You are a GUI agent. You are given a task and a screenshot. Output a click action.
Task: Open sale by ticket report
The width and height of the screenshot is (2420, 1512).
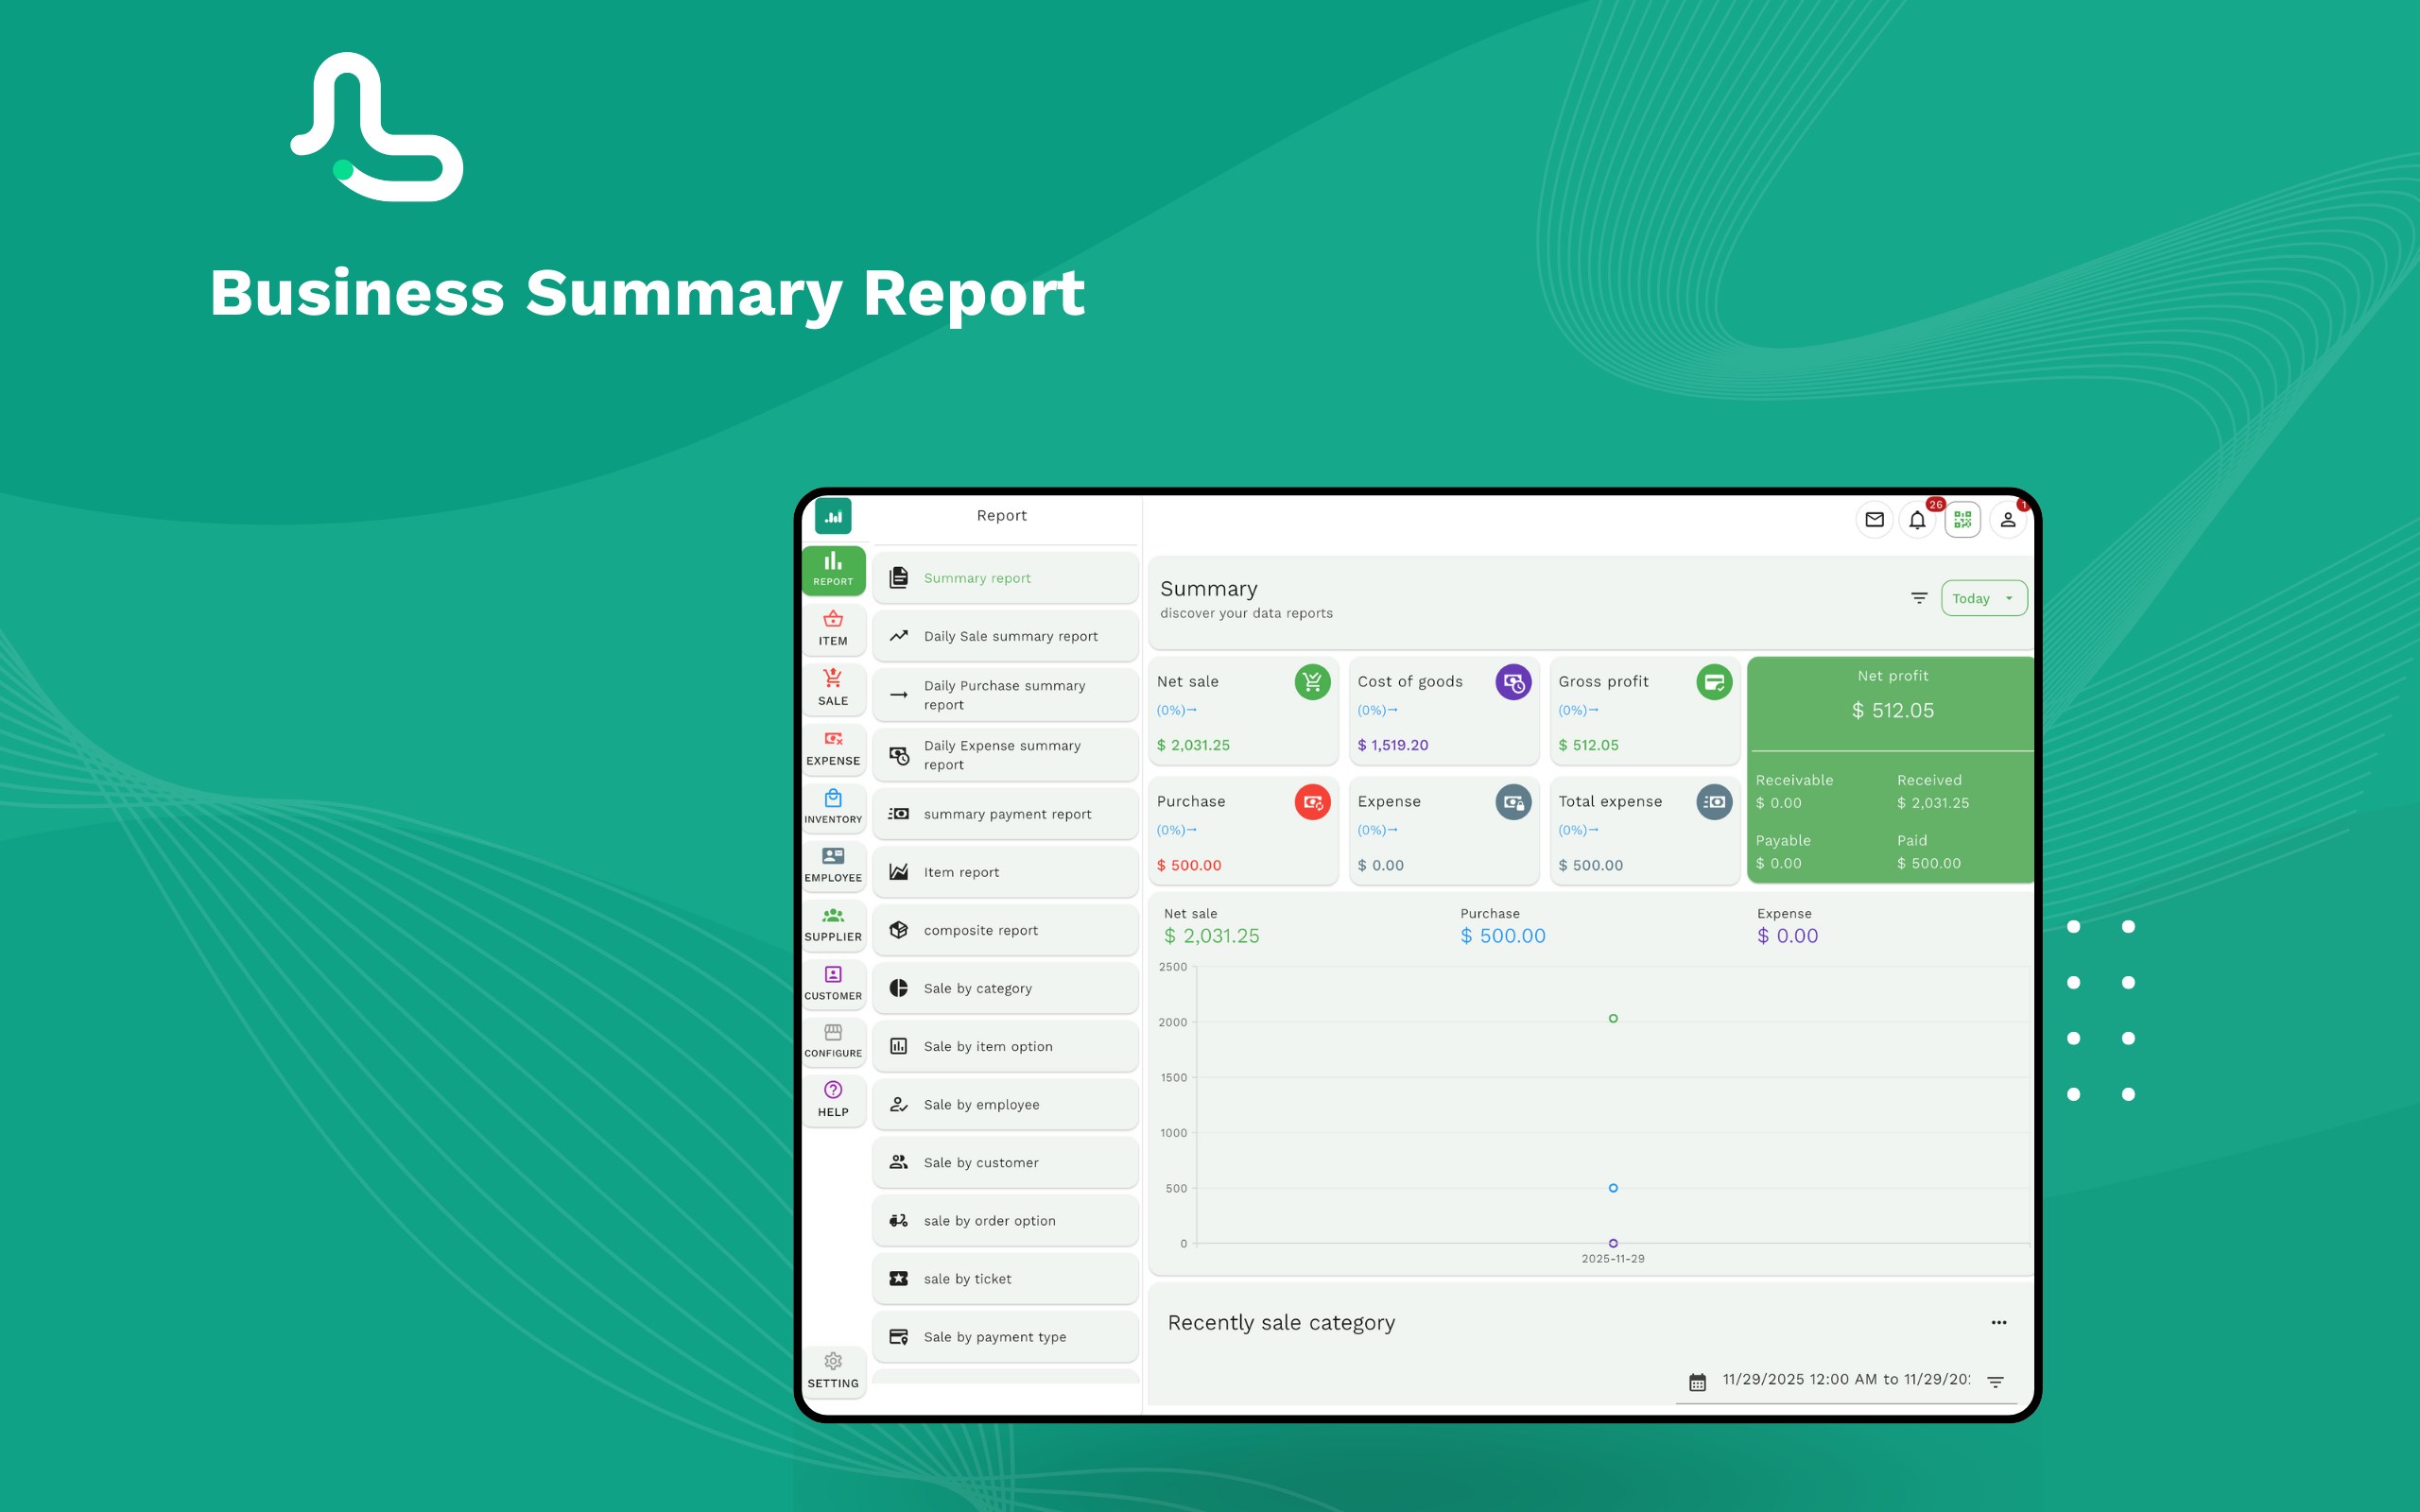pos(1005,1278)
